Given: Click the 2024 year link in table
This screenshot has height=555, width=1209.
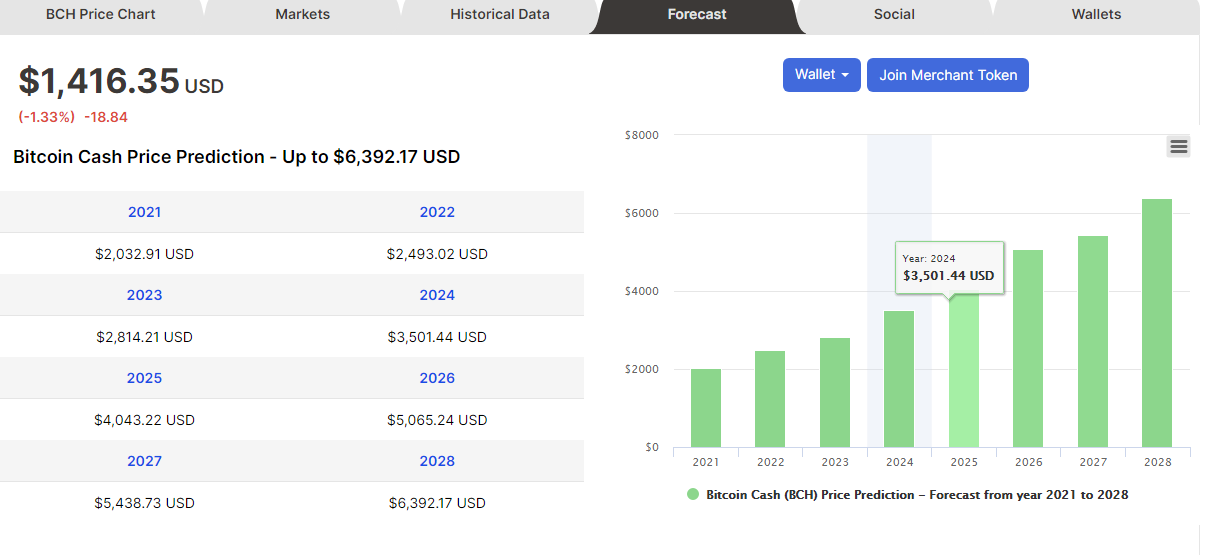Looking at the screenshot, I should click(437, 295).
